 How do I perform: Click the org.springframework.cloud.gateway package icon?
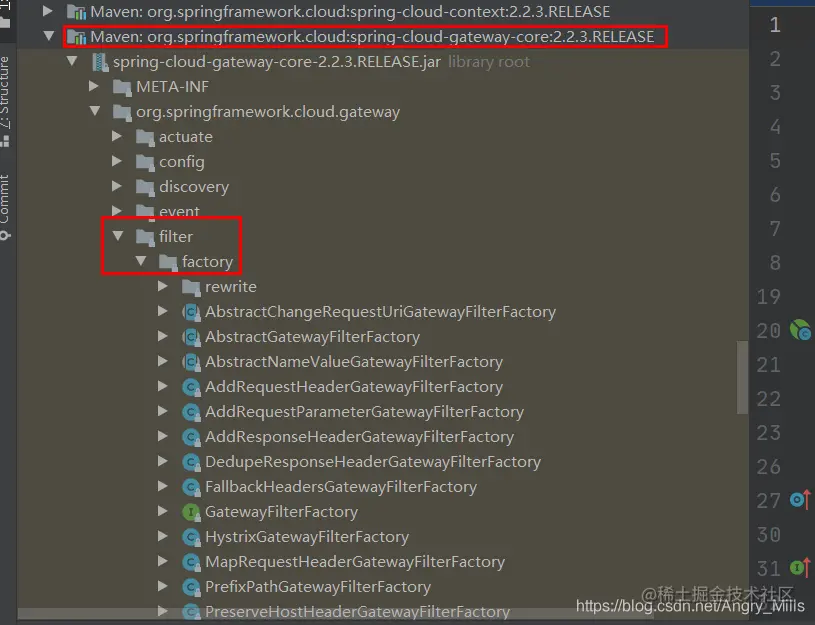click(122, 112)
